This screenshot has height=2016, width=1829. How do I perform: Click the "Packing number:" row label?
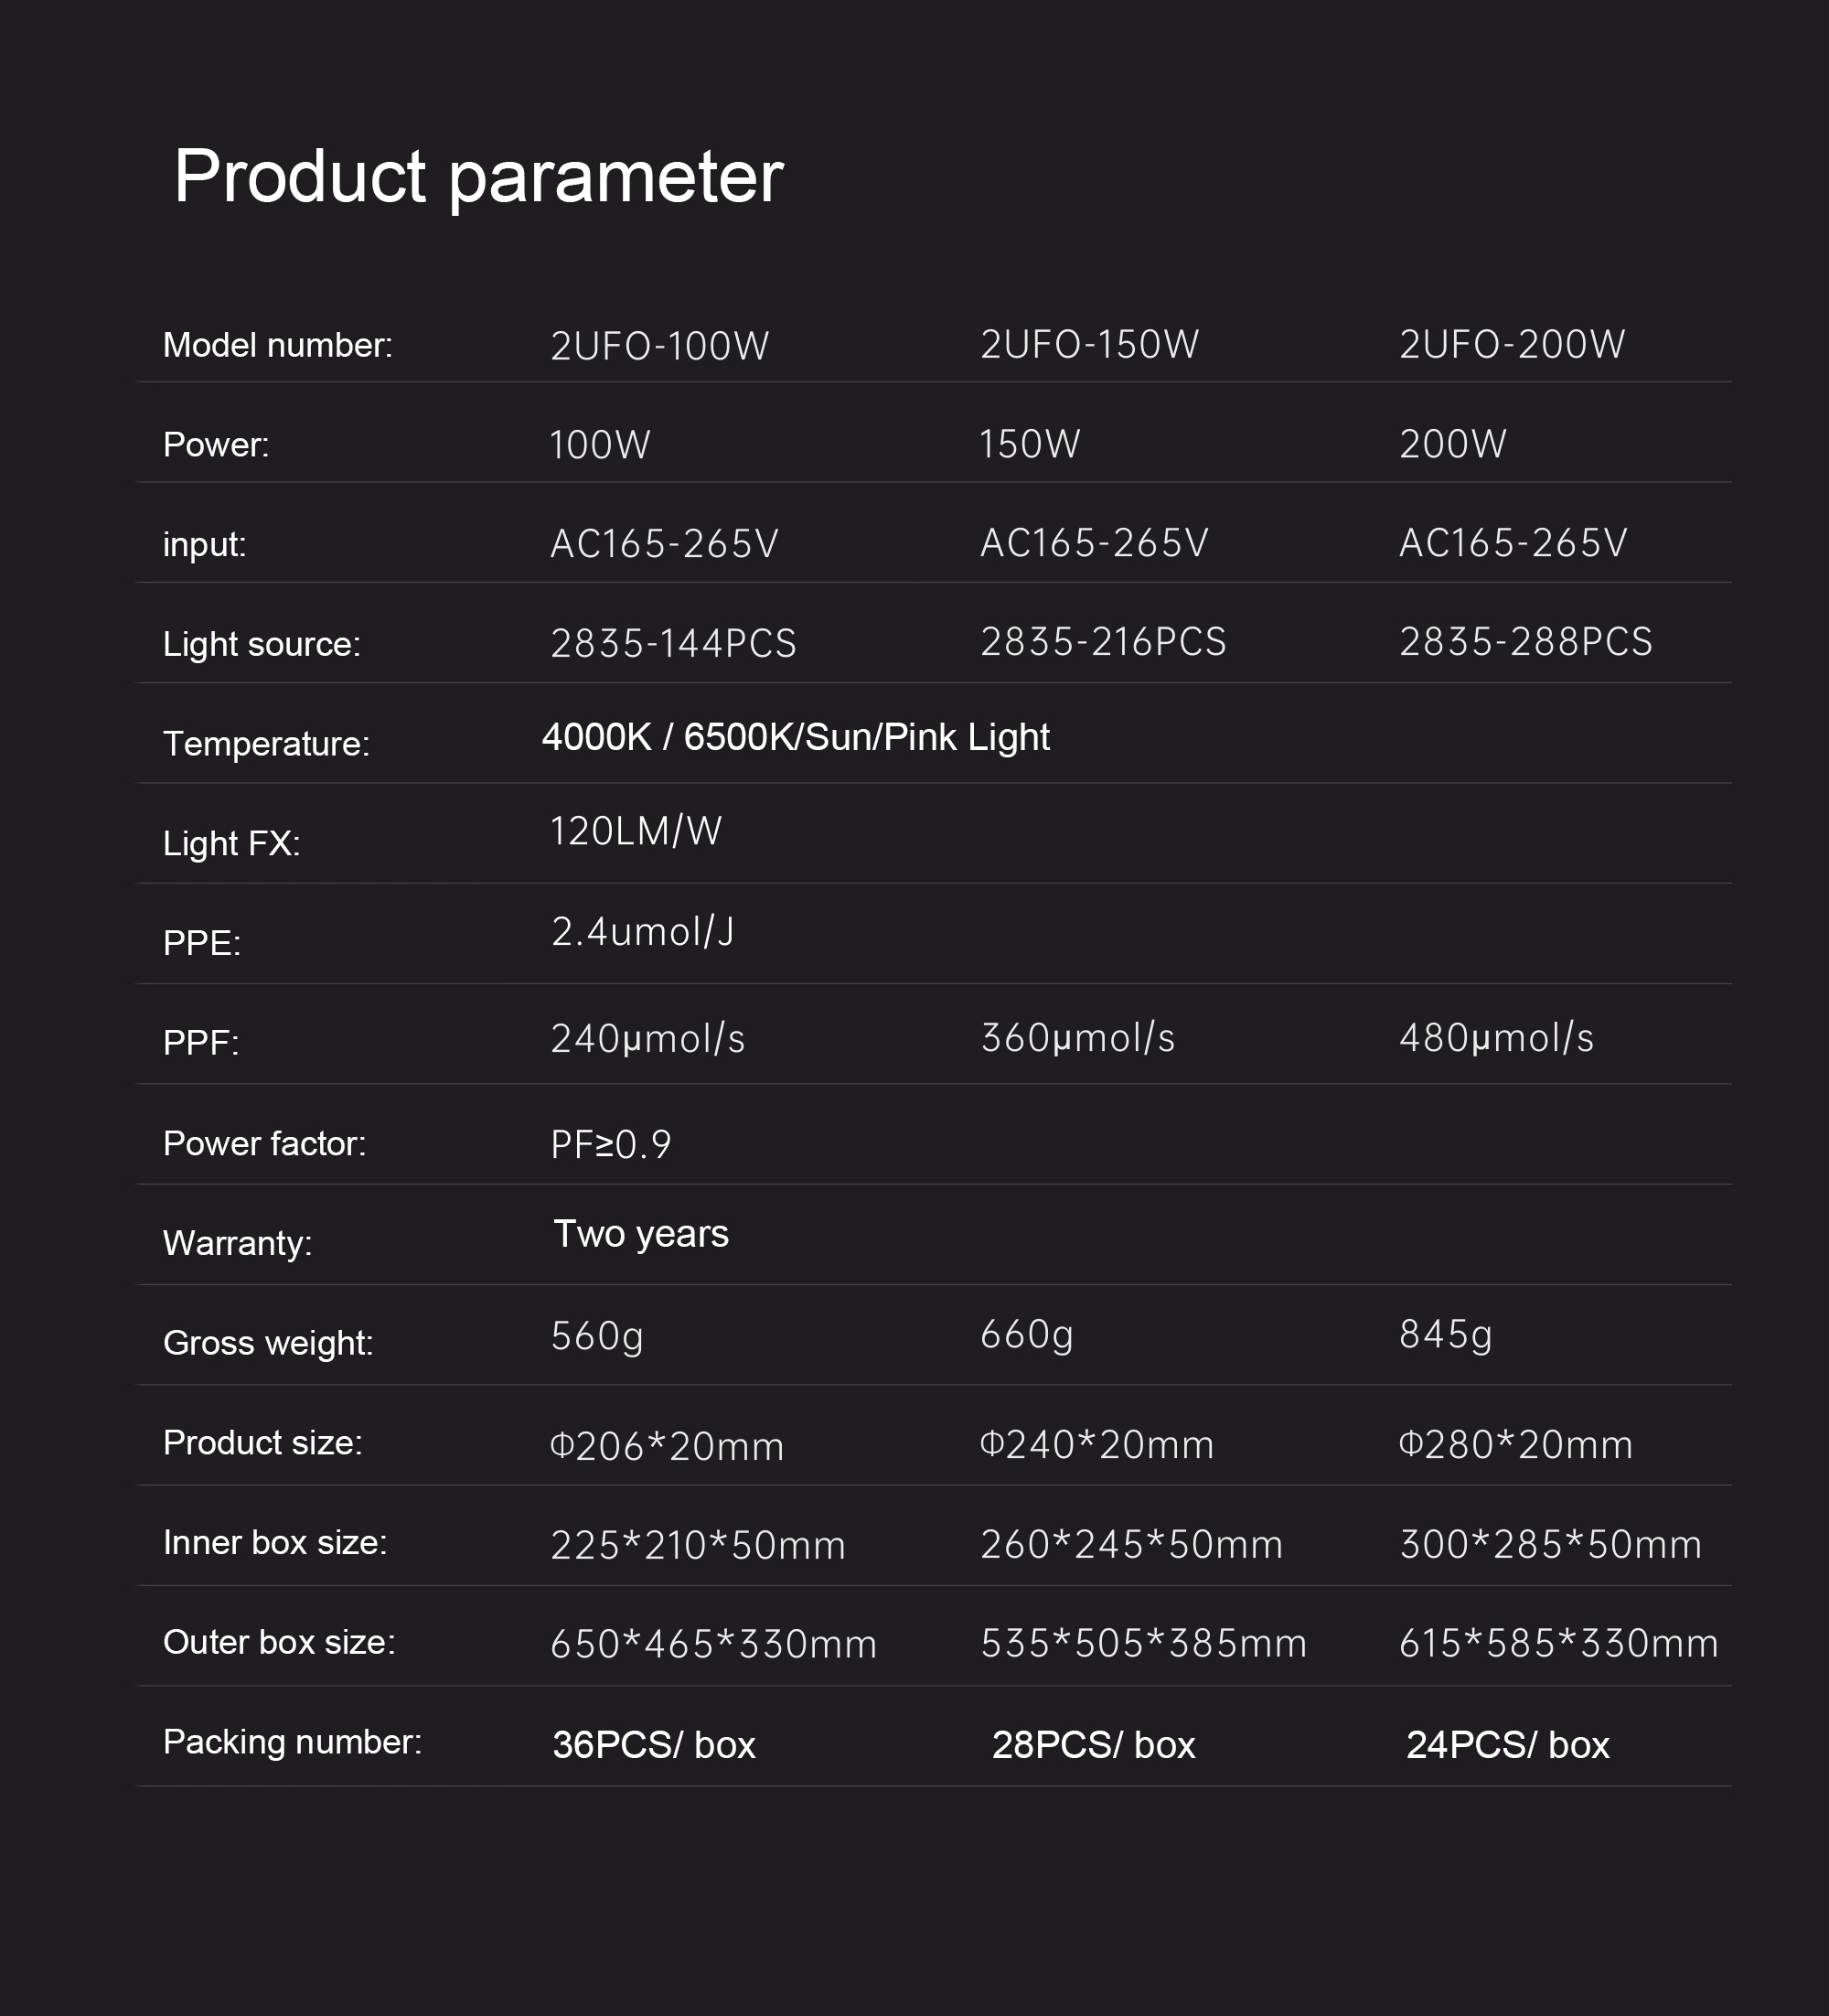pyautogui.click(x=292, y=1742)
